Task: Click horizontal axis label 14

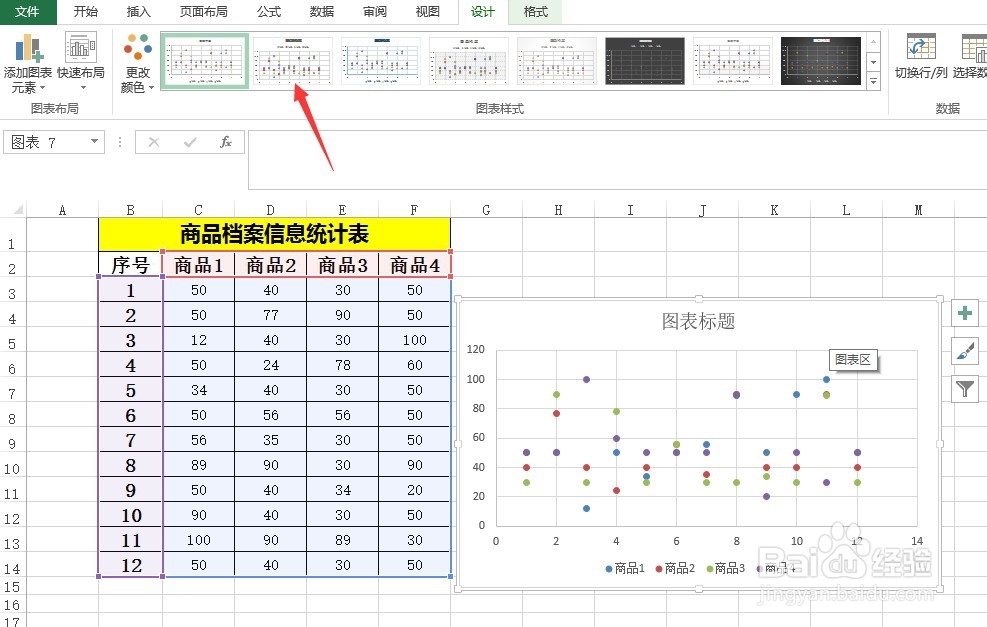Action: (916, 541)
